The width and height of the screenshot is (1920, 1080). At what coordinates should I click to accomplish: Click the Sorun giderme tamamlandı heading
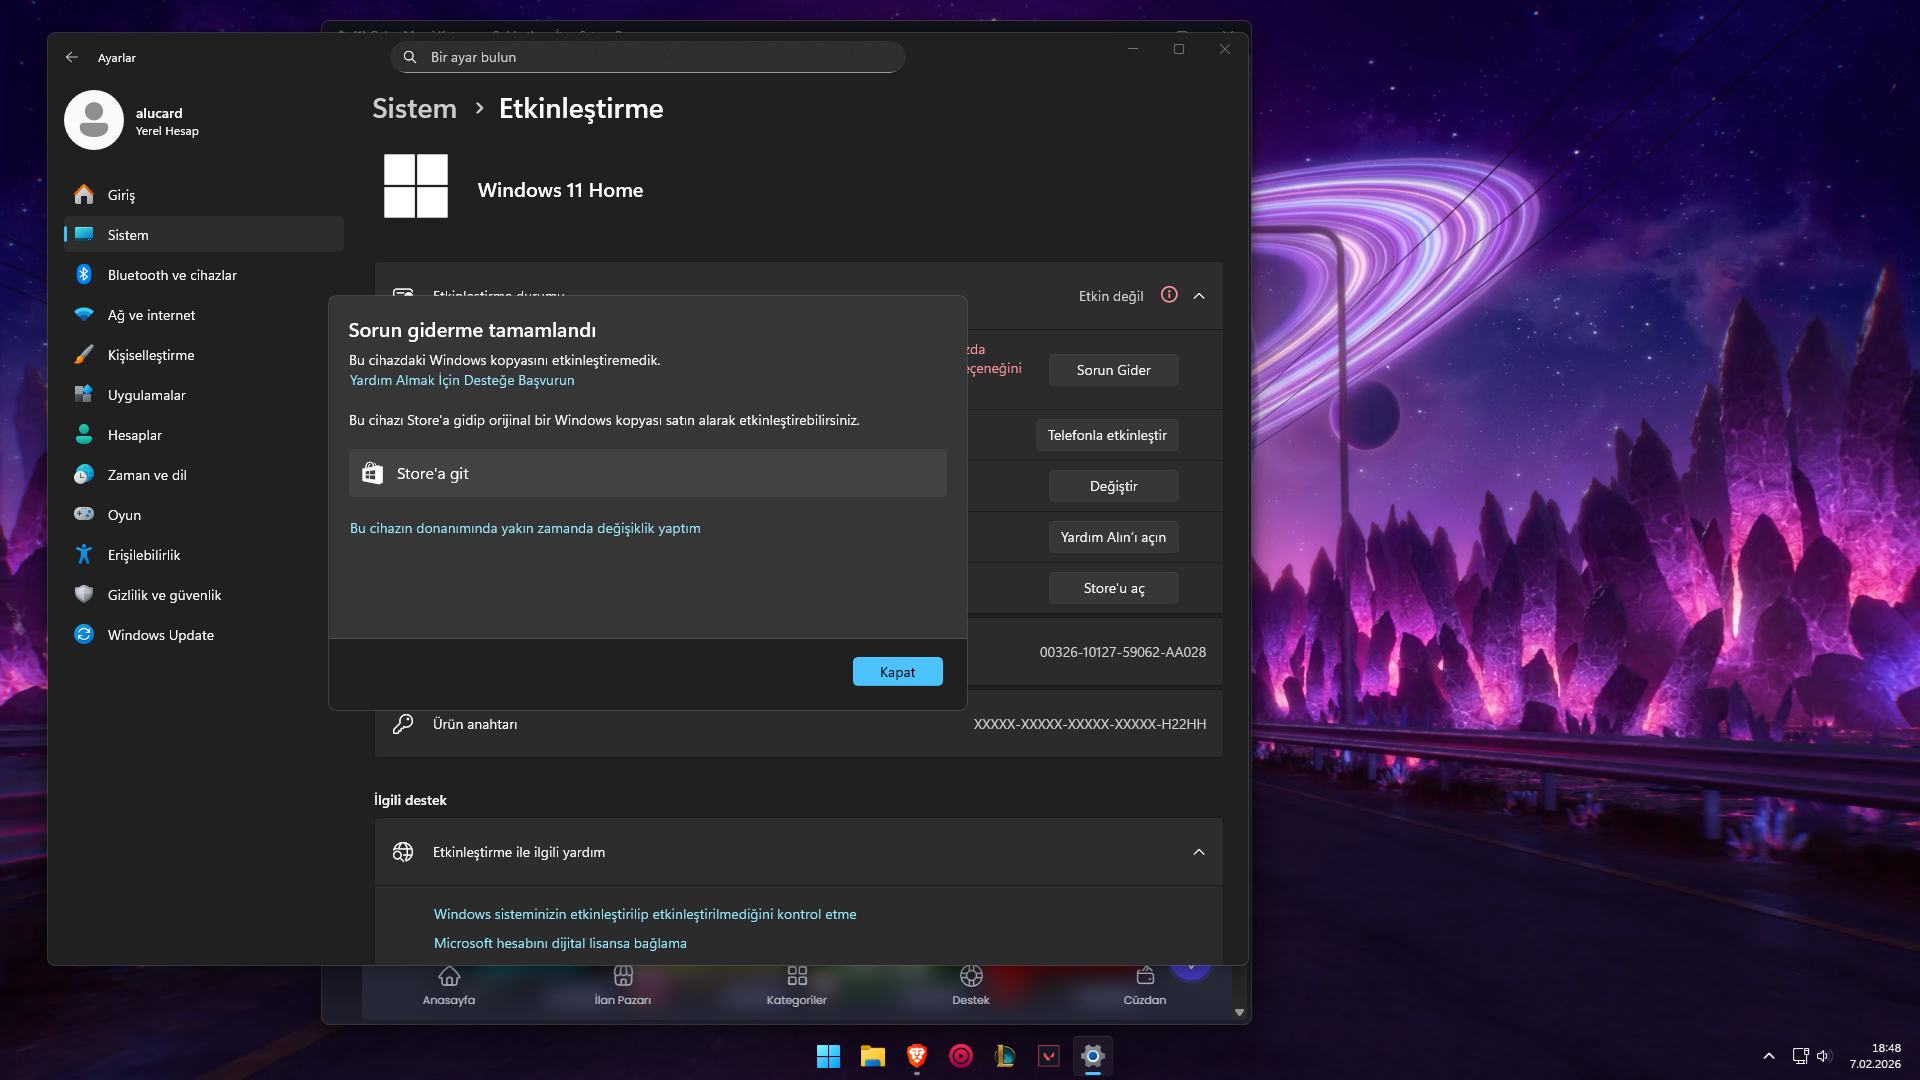coord(472,330)
